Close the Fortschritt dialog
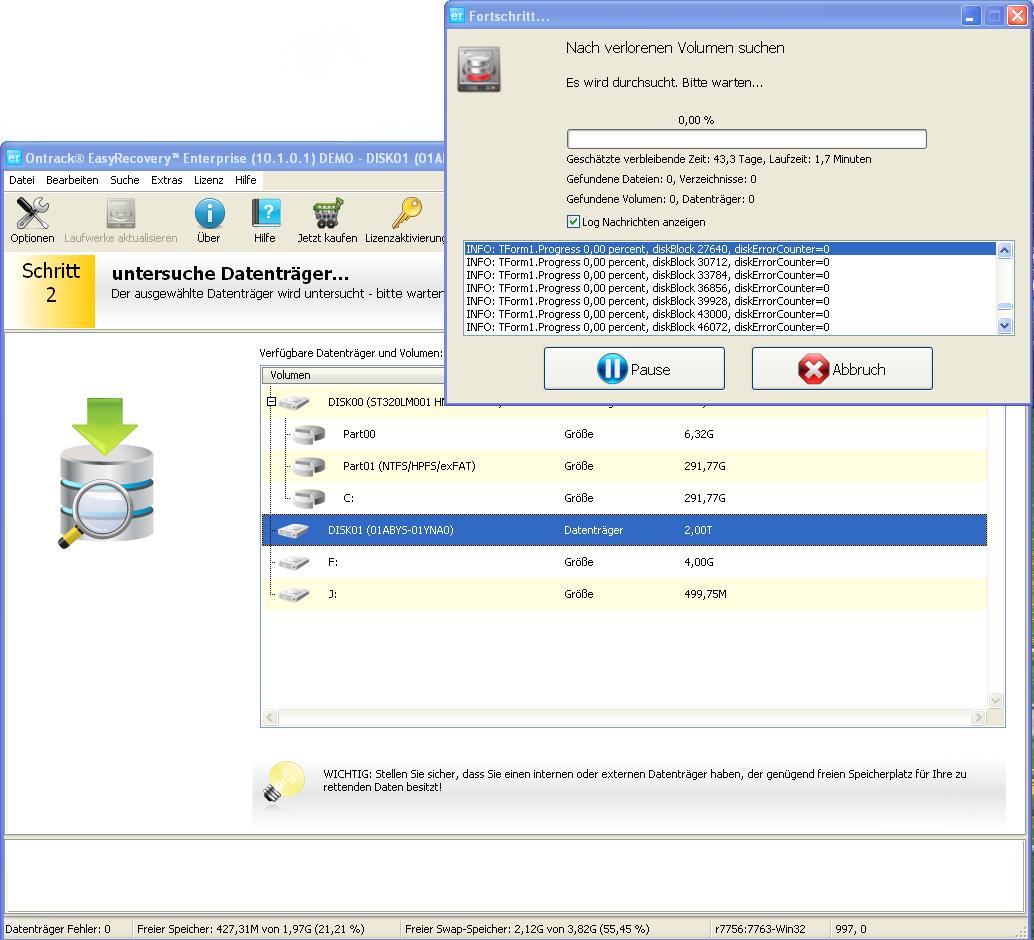Screen dimensions: 1034x940 (1018, 16)
